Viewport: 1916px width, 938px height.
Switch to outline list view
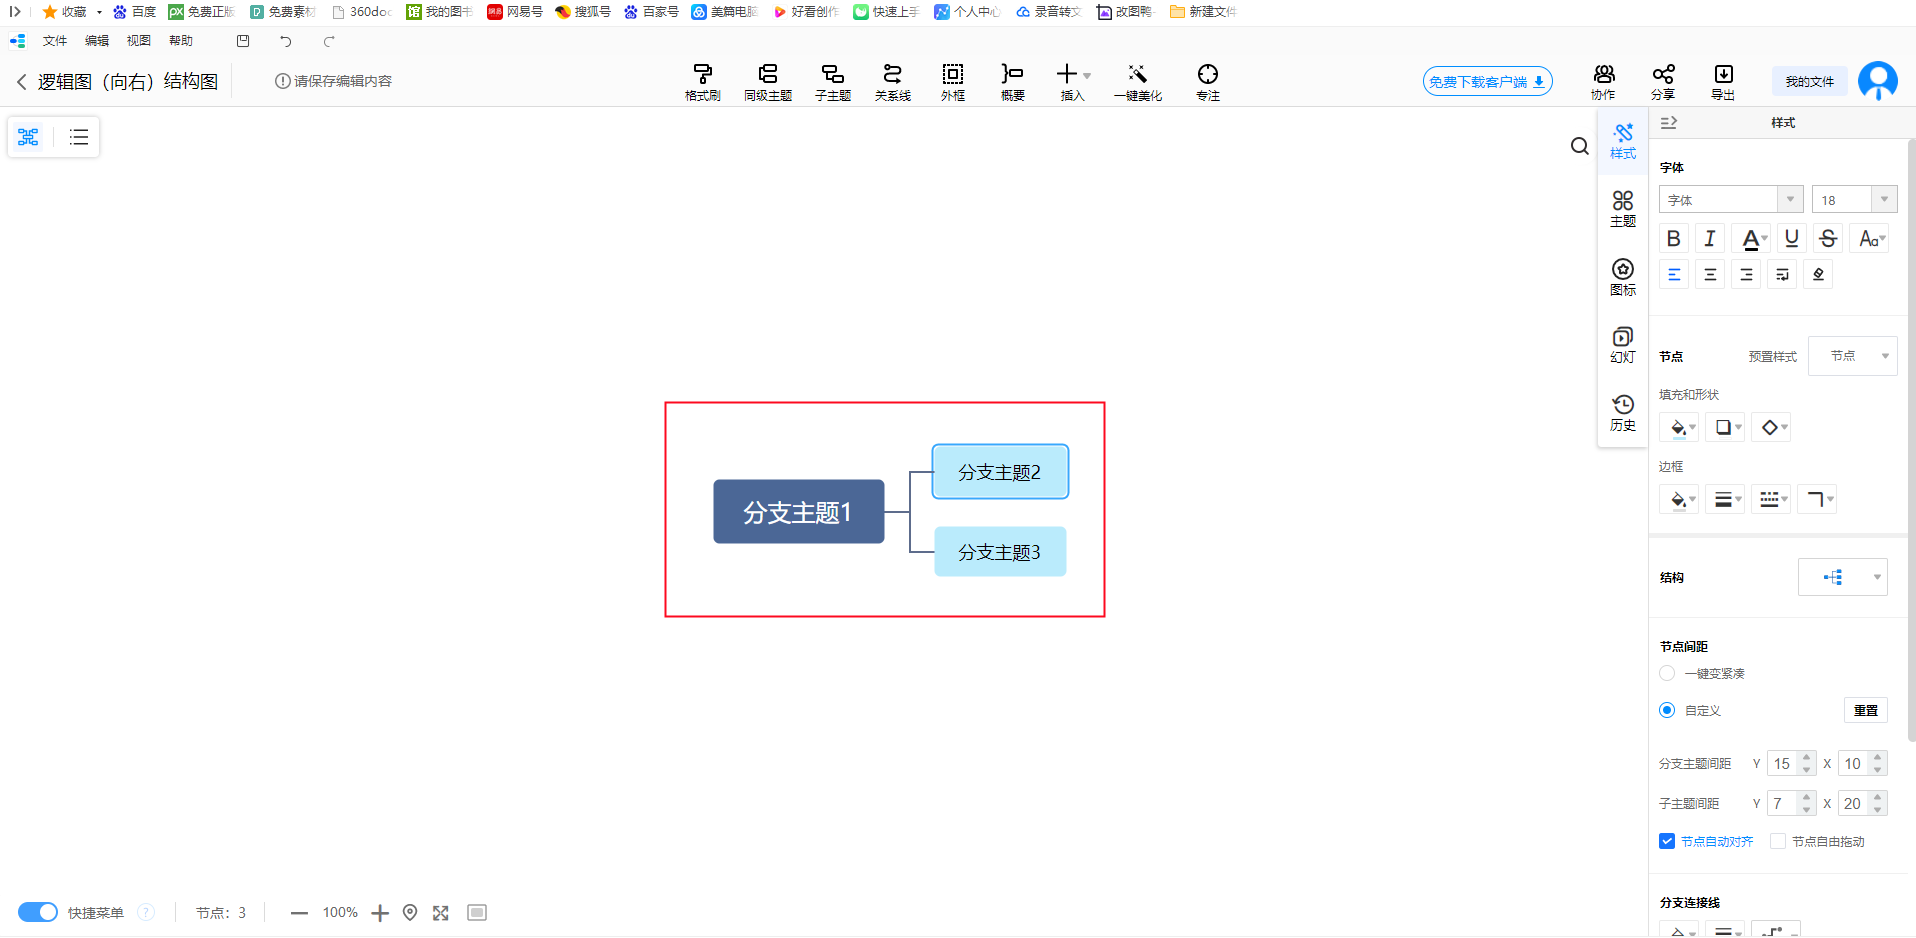79,137
